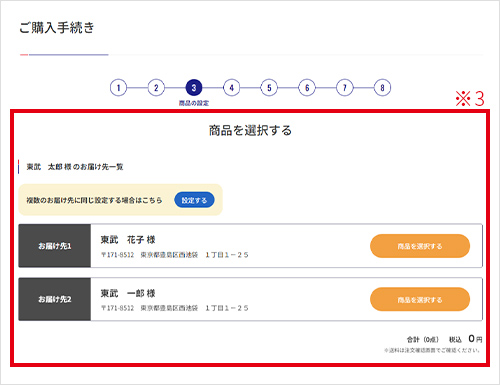Click recipient name 東武 花子 様
This screenshot has height=385, width=500.
point(128,240)
